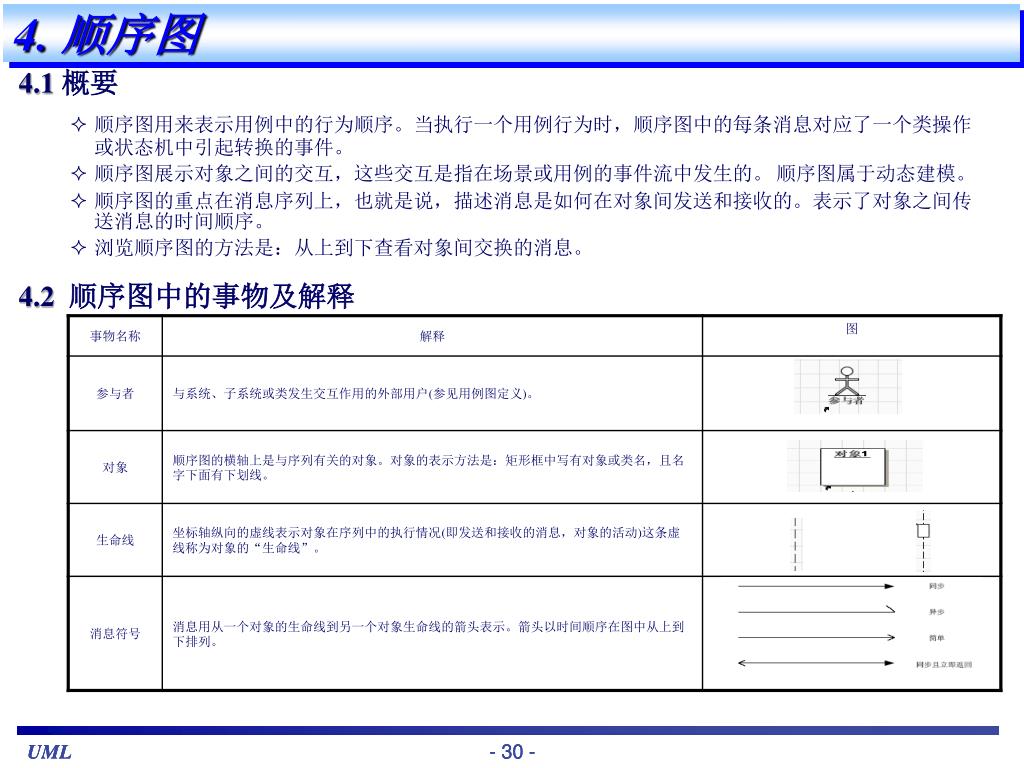This screenshot has height=768, width=1024.
Task: Click the '同步' synchronous message arrow
Action: click(816, 586)
